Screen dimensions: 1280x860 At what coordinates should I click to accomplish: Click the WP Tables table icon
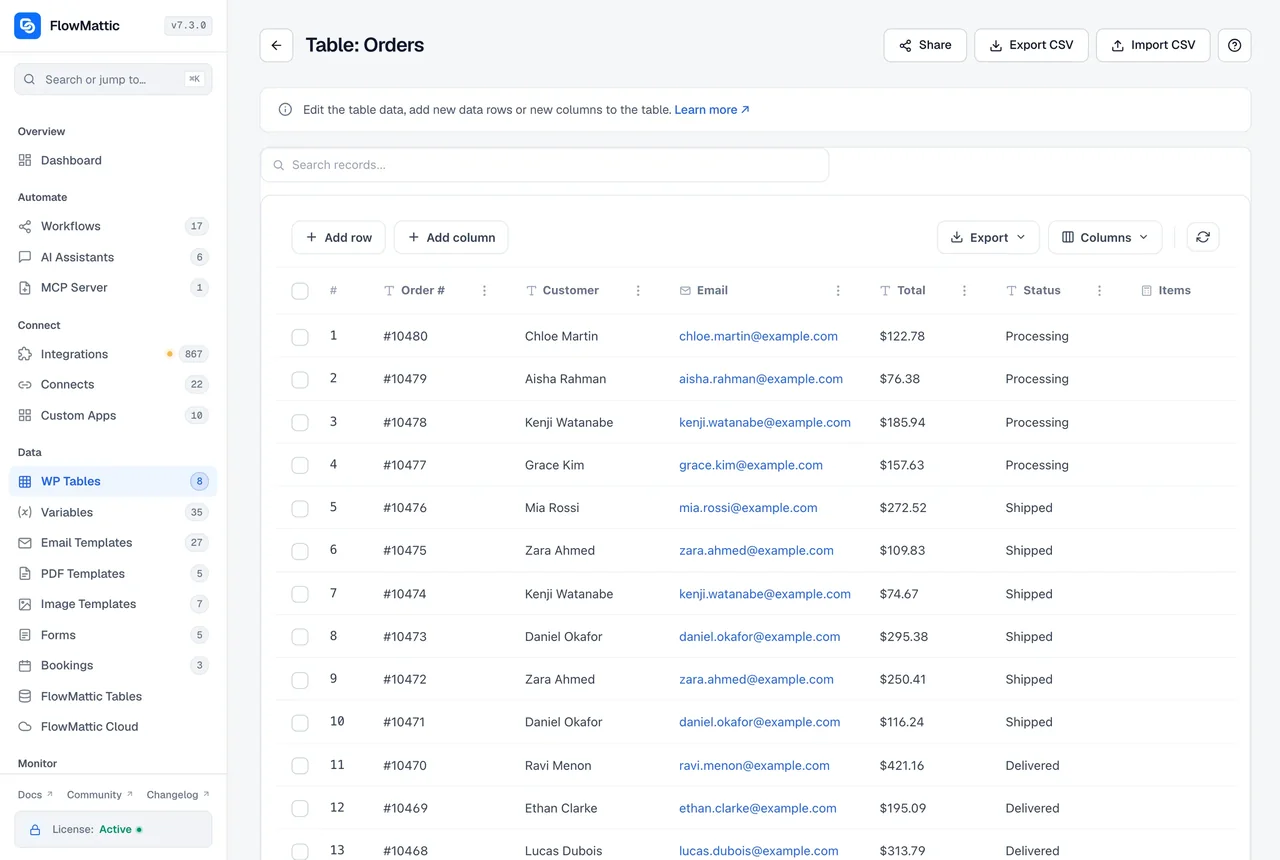click(25, 481)
